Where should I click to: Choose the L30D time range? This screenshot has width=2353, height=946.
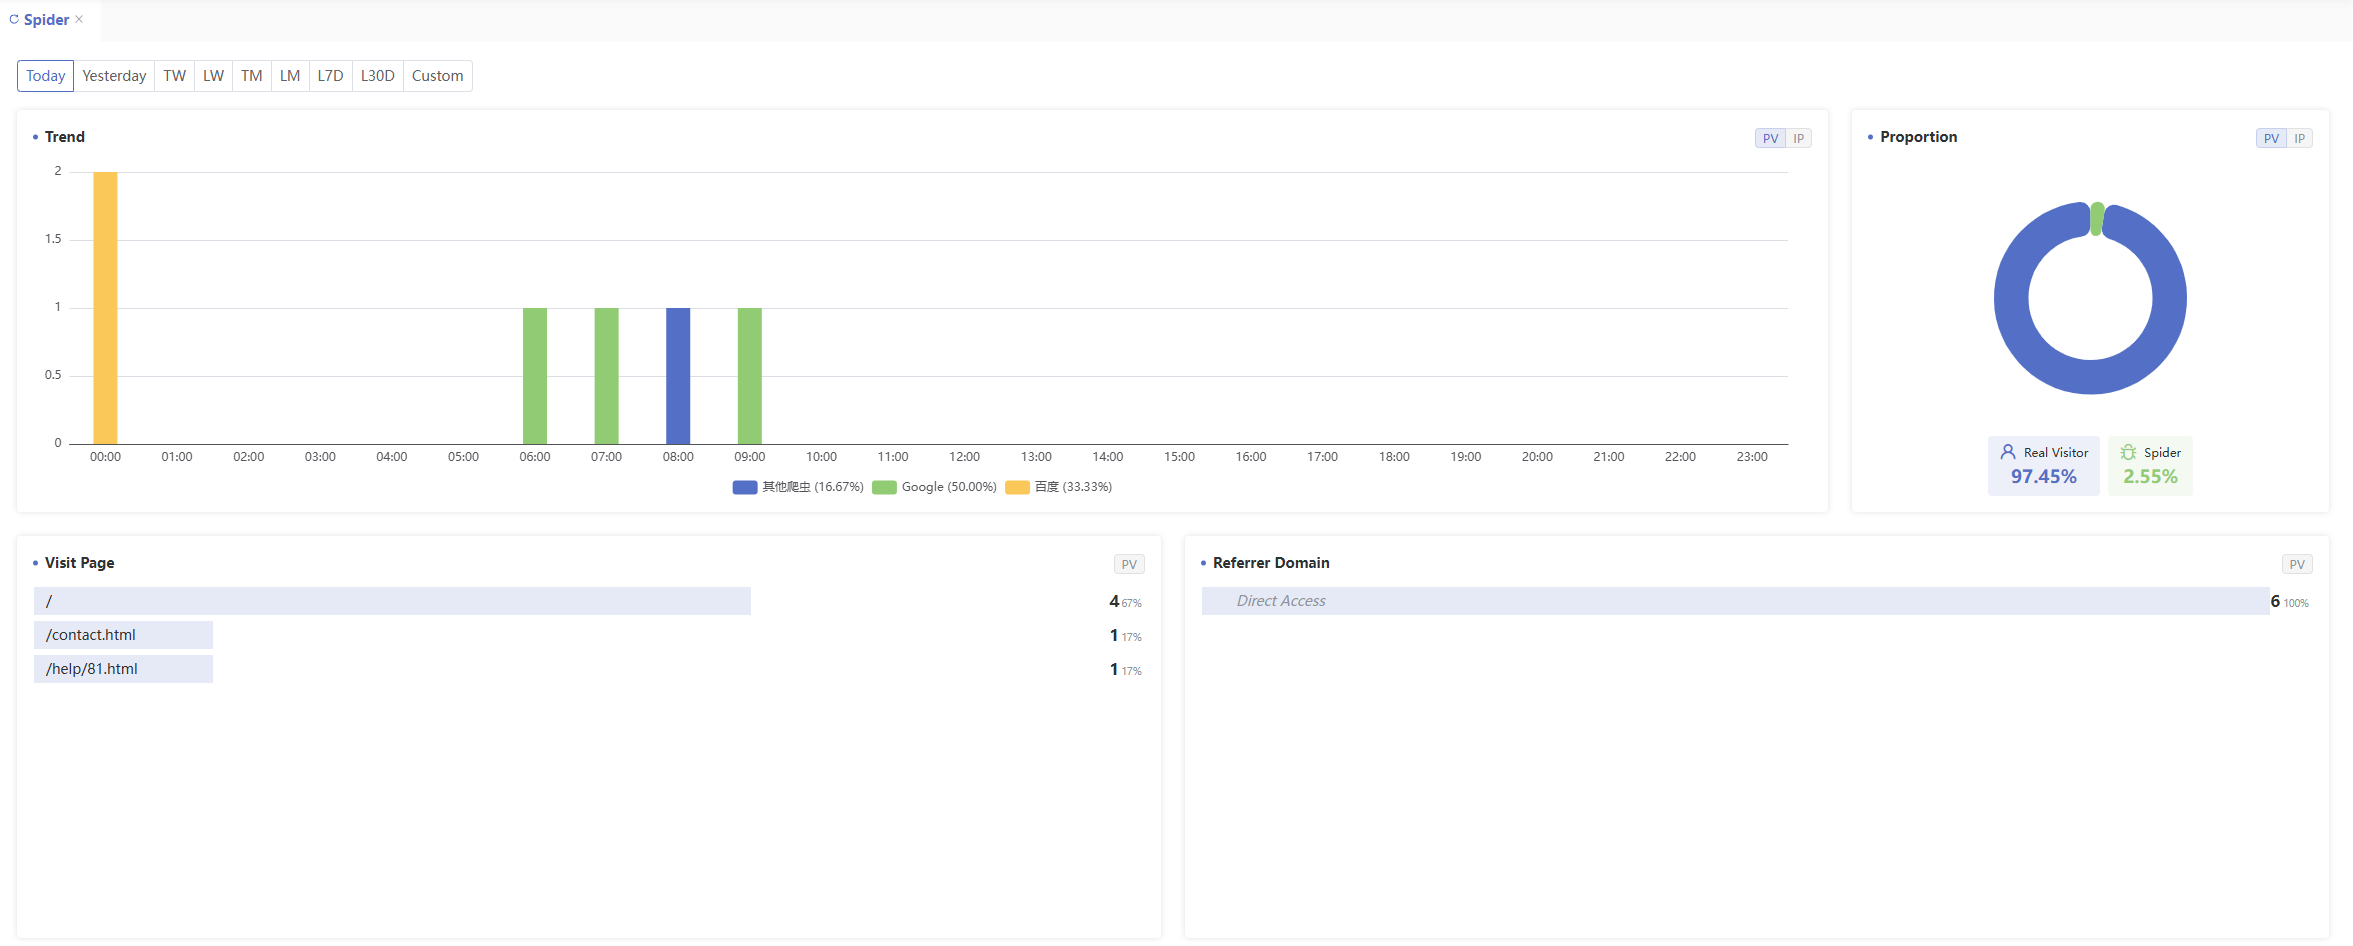click(377, 76)
